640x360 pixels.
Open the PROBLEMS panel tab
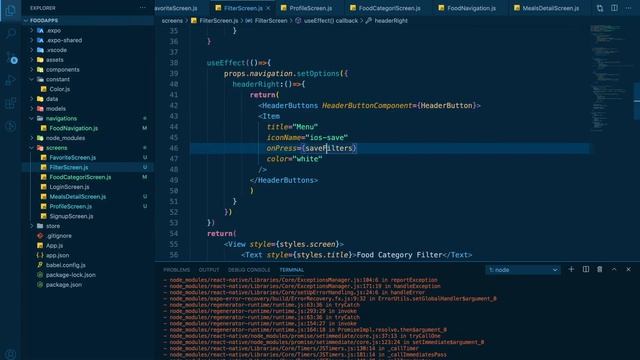176,270
